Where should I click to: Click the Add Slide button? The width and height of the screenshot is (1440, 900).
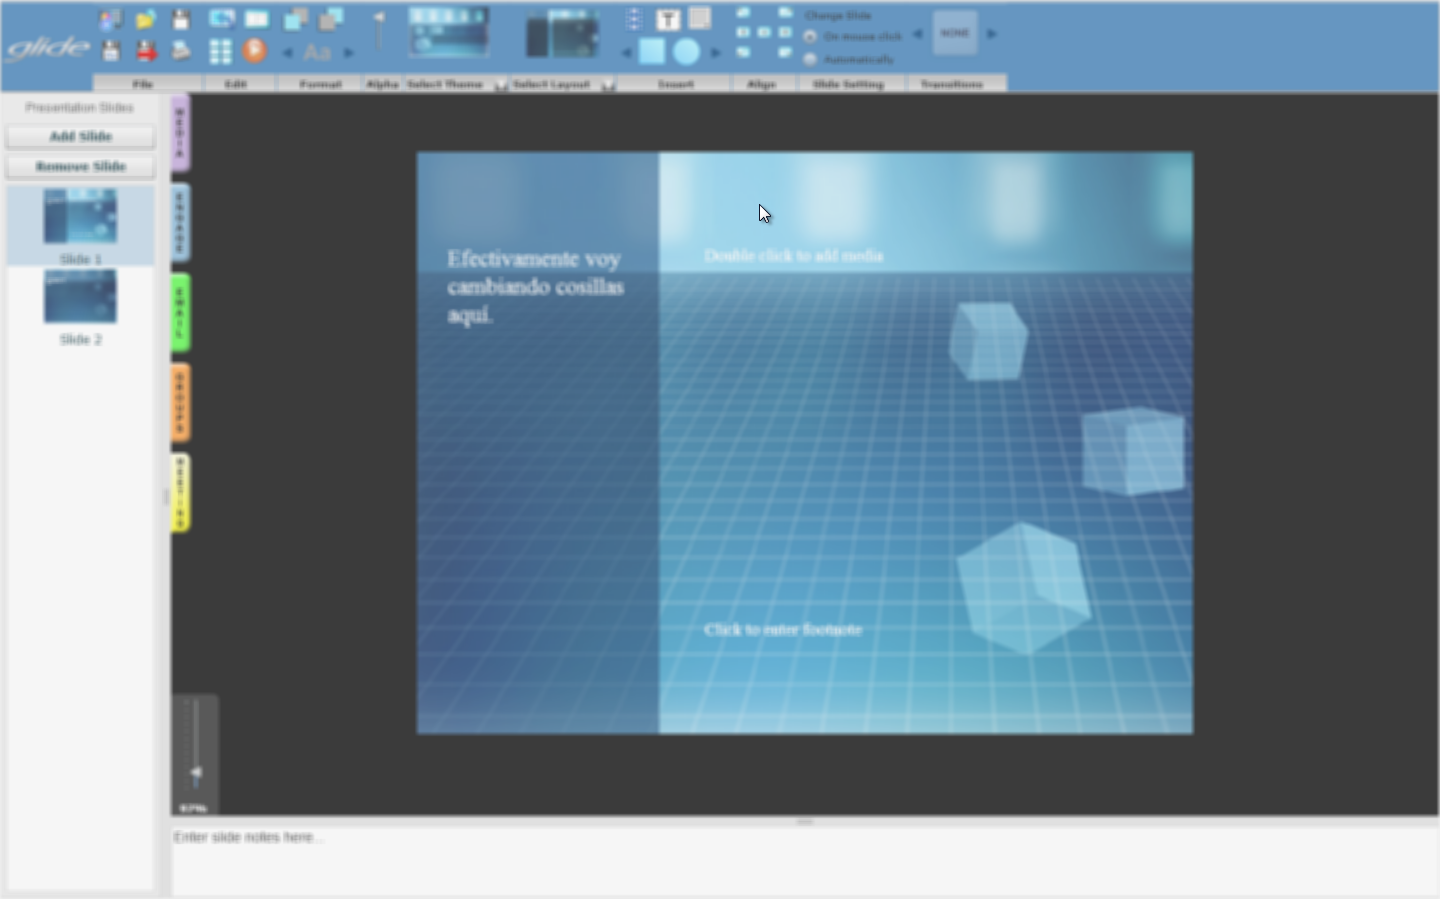pos(81,137)
